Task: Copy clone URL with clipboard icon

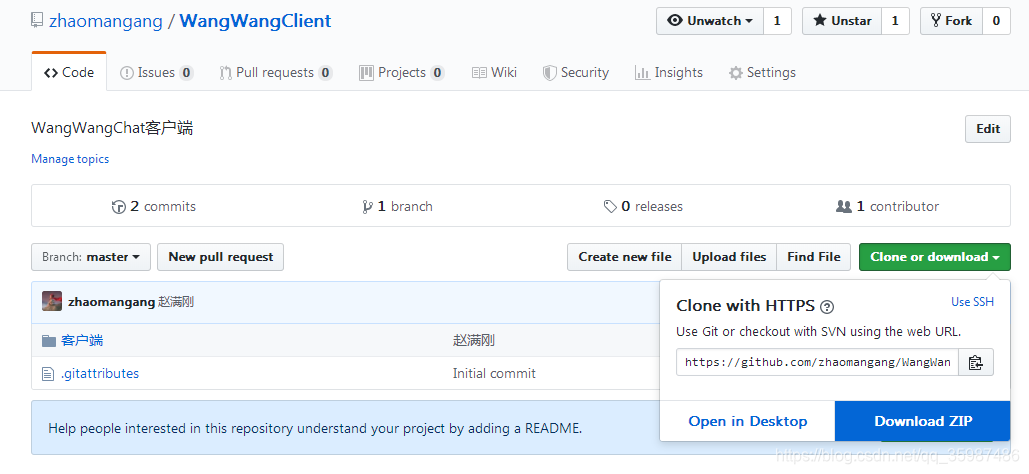Action: click(x=976, y=362)
